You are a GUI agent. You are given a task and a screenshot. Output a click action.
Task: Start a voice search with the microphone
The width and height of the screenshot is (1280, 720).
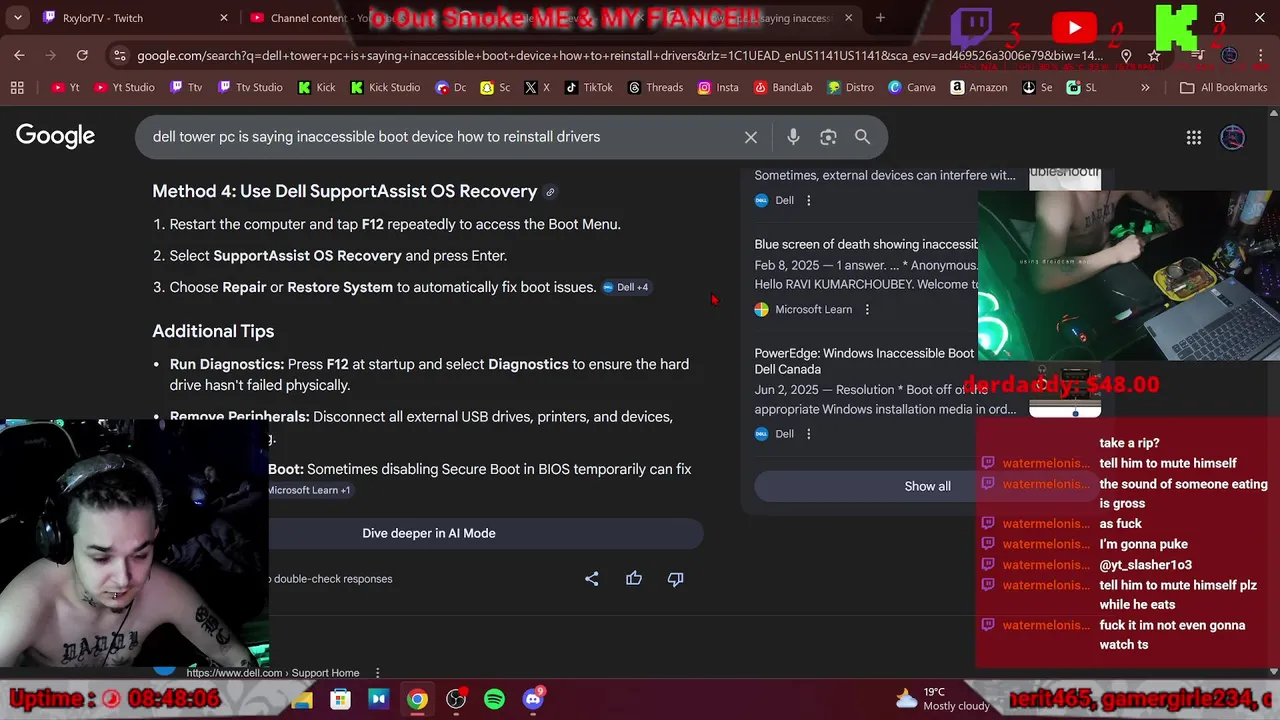coord(793,137)
